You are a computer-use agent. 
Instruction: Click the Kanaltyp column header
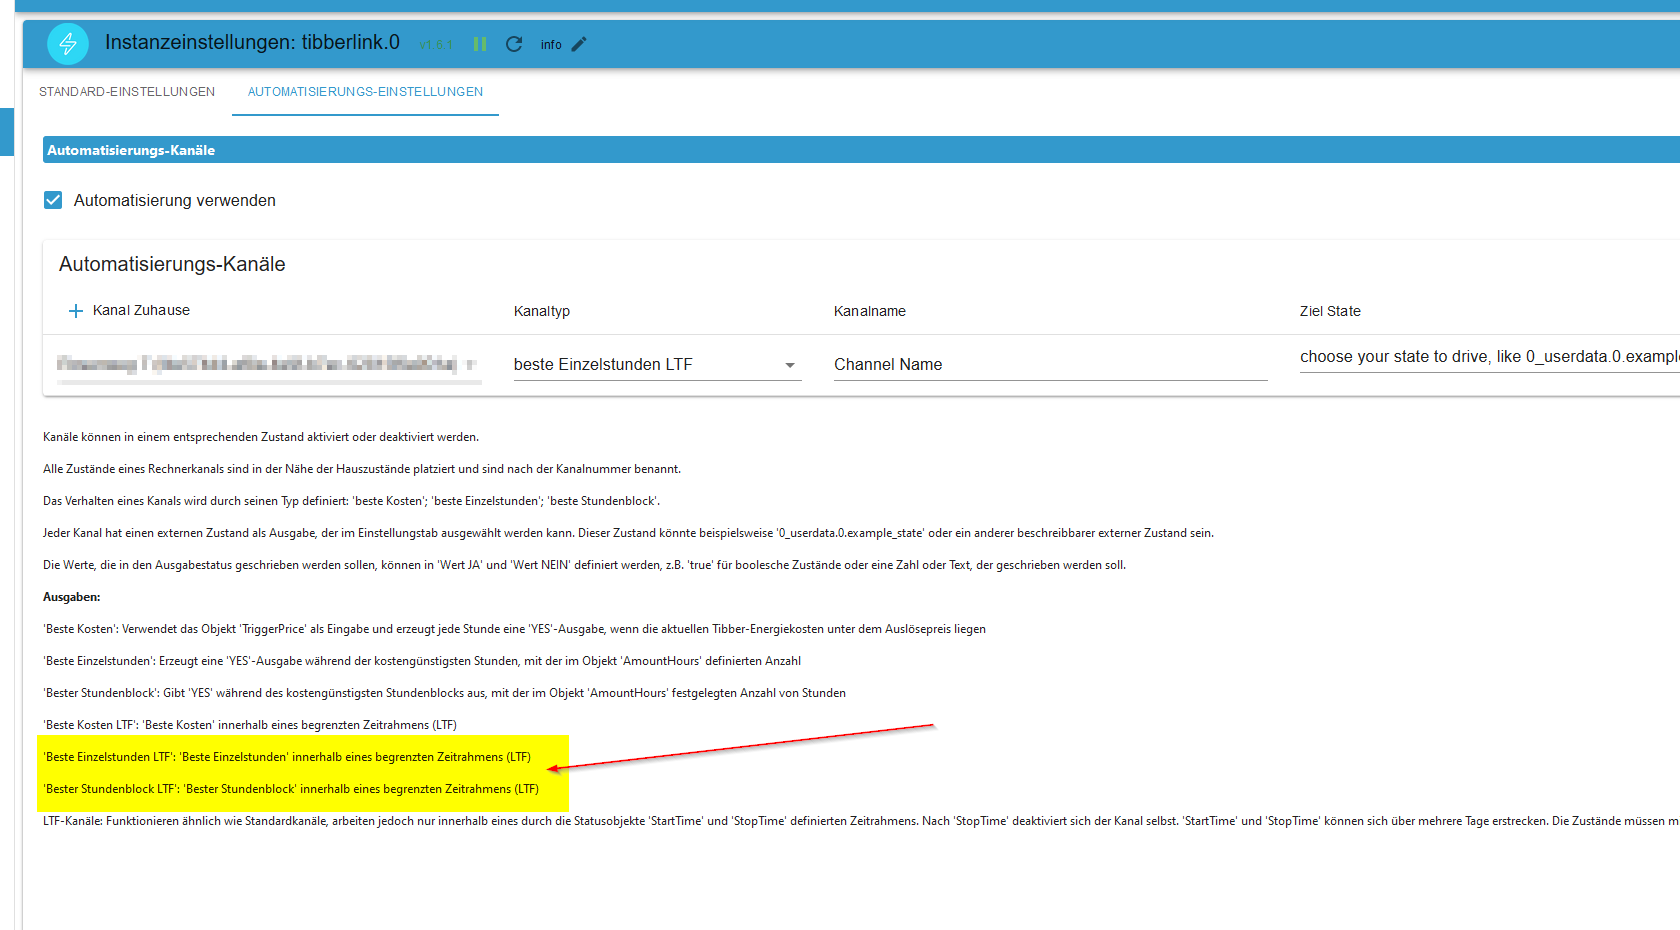tap(542, 311)
